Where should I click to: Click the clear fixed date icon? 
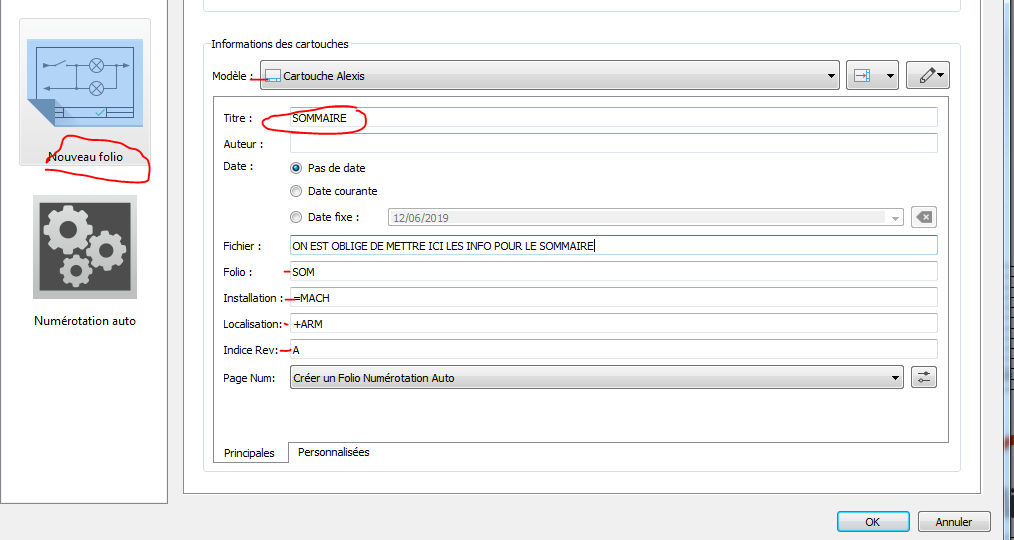[x=925, y=217]
